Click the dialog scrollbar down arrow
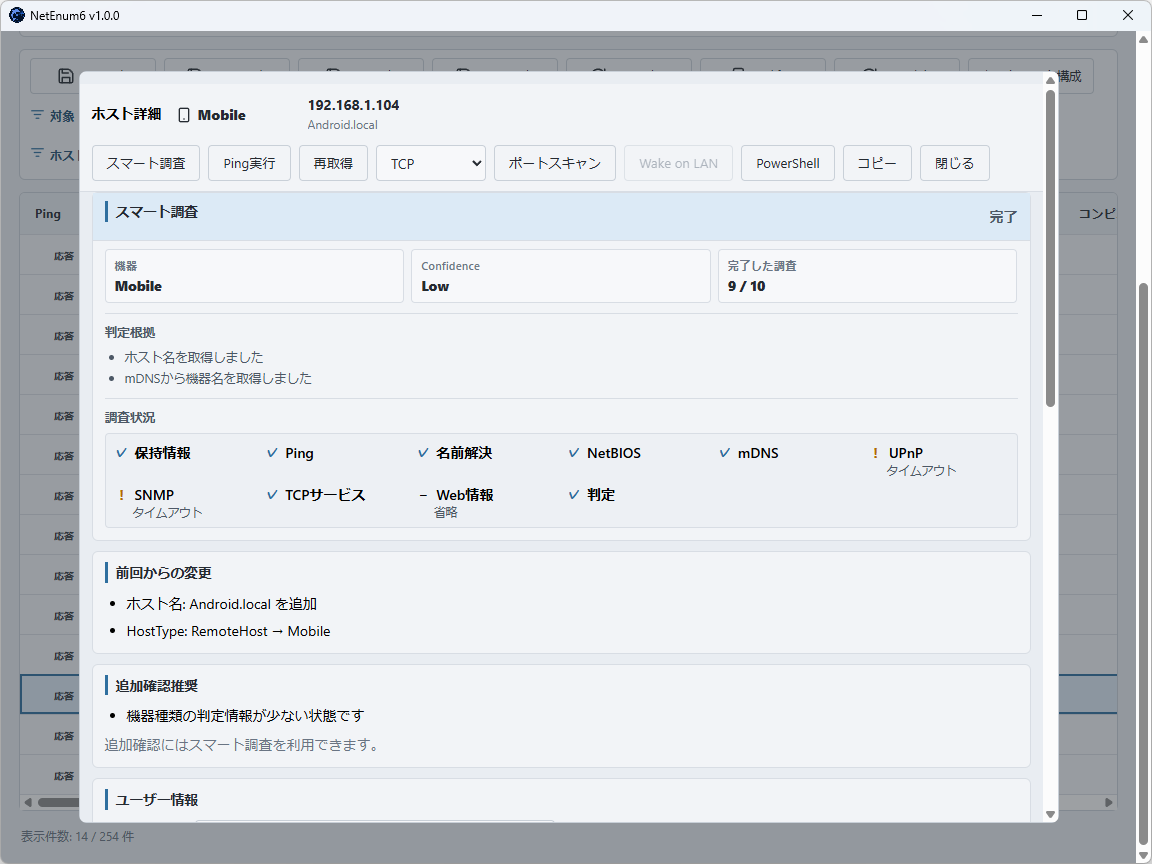The image size is (1152, 864). click(x=1051, y=814)
